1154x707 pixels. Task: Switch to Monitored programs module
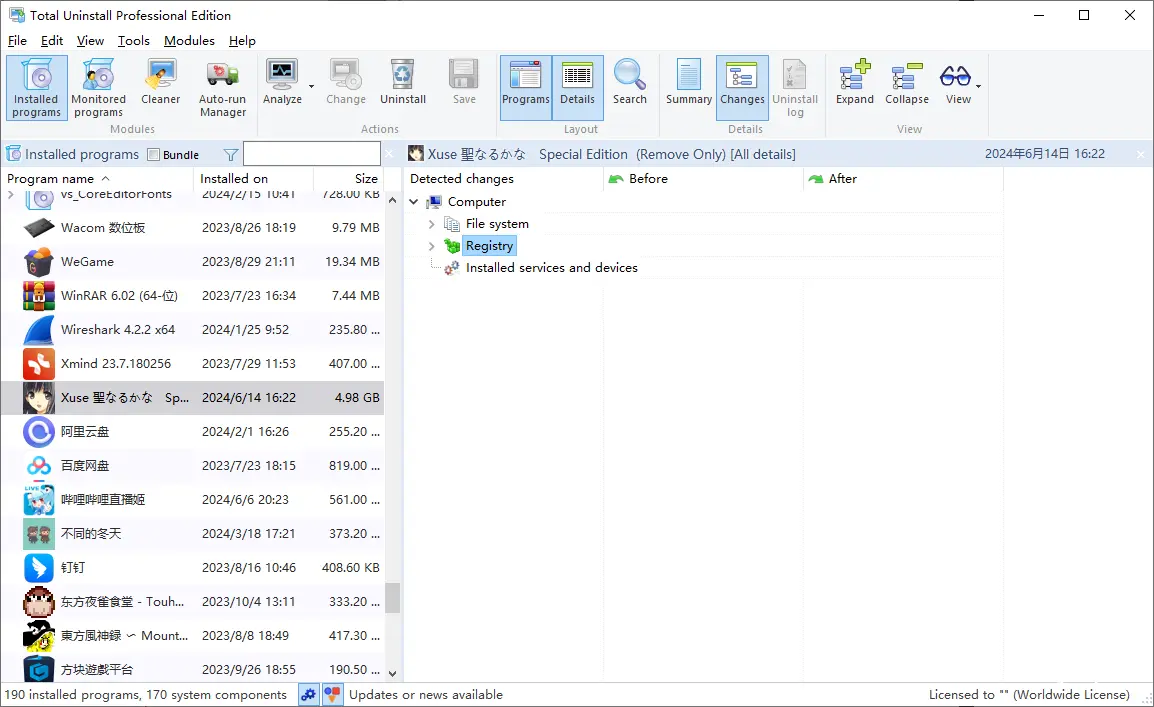coord(98,88)
